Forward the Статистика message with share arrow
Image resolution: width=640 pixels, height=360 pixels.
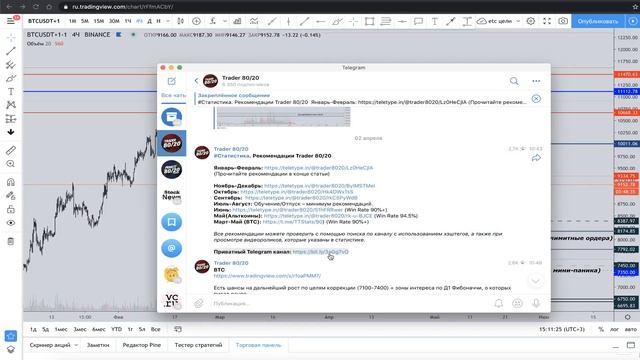[536, 158]
